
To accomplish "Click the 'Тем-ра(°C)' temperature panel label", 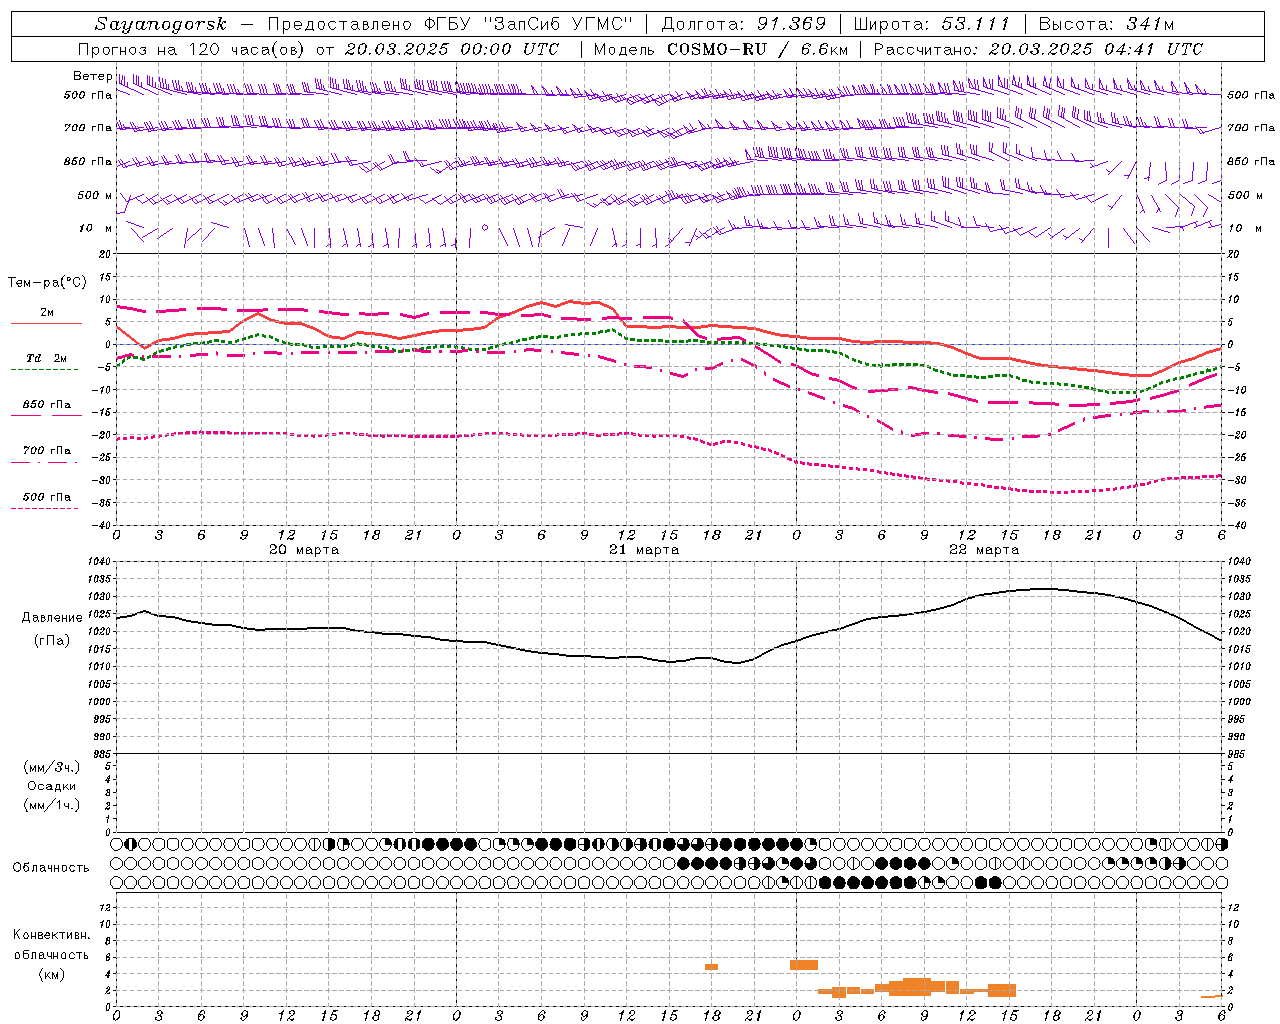I will (47, 283).
